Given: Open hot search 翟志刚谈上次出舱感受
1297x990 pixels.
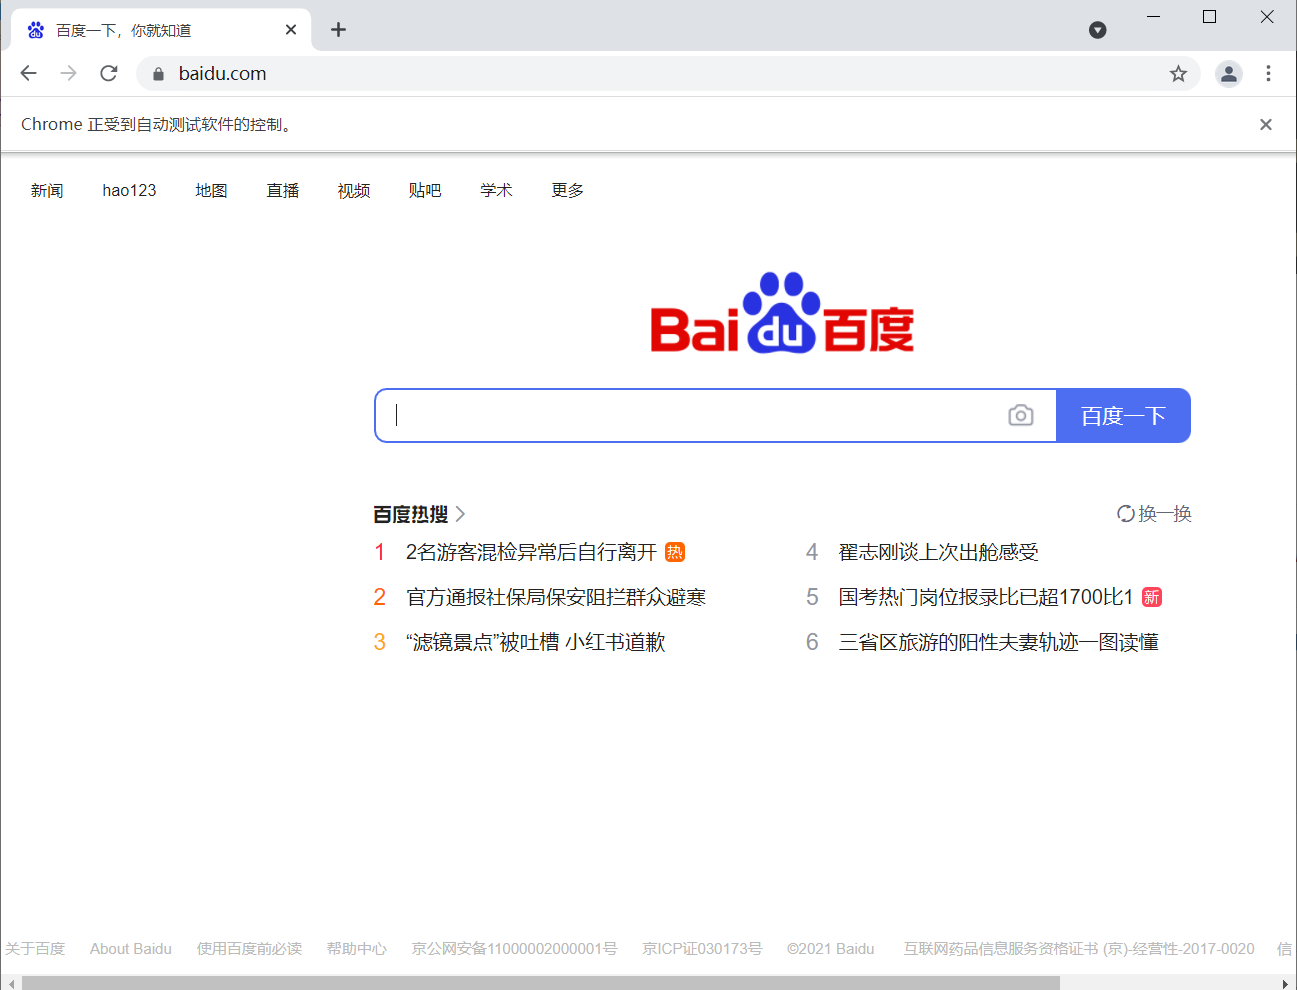Looking at the screenshot, I should [938, 552].
